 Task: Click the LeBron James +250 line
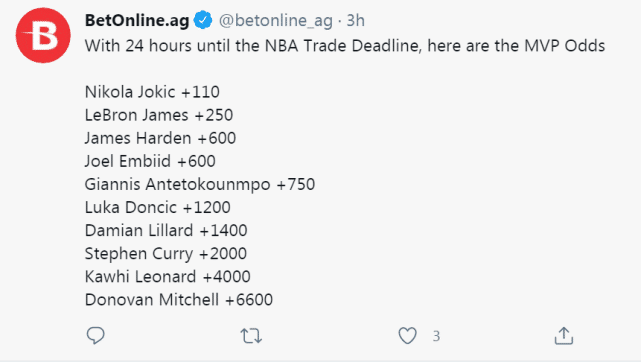[159, 115]
